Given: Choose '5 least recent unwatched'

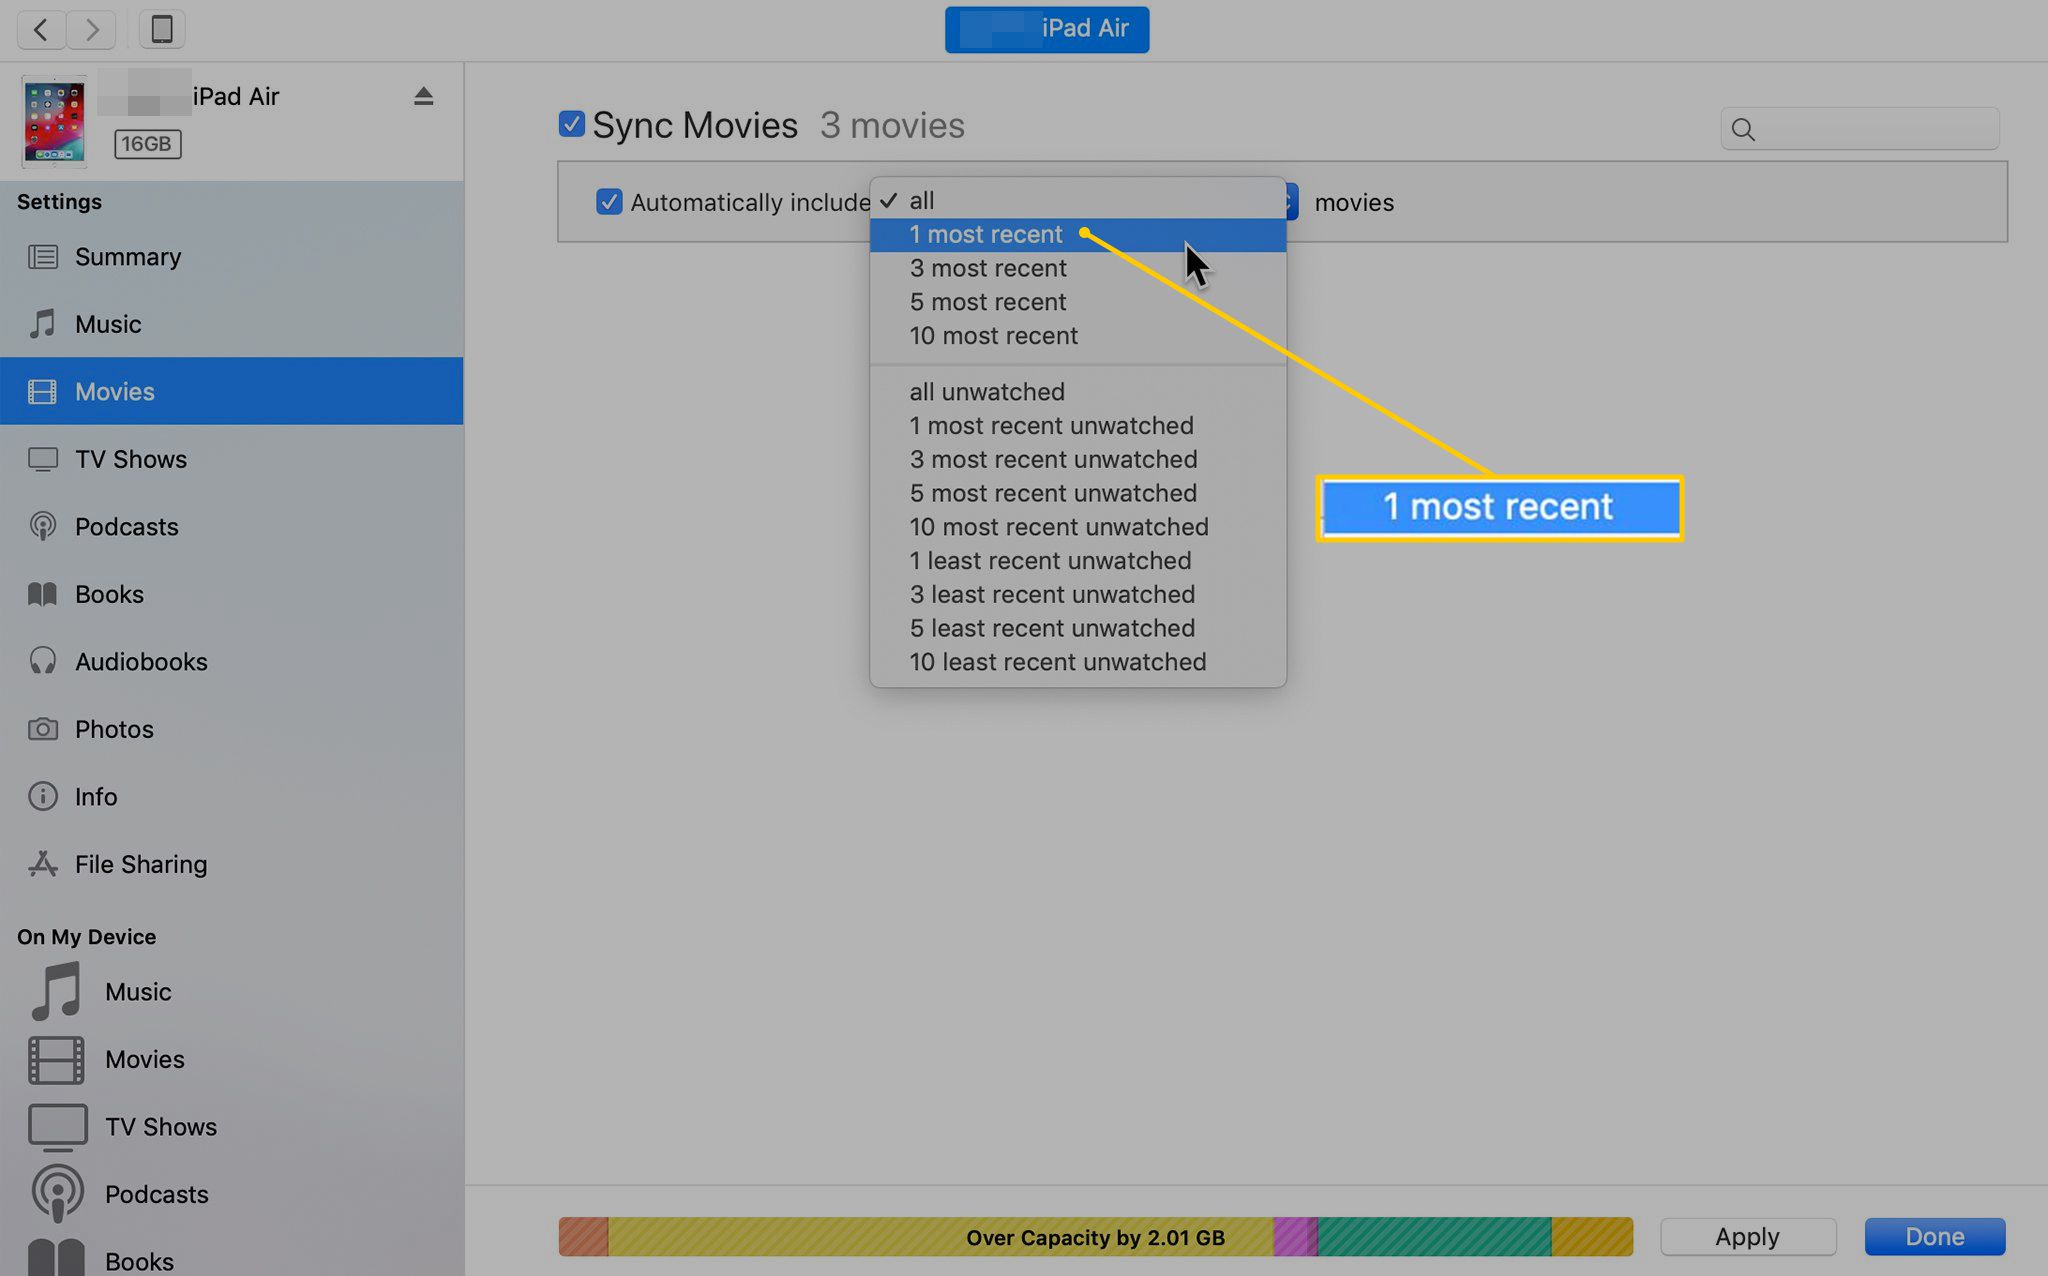Looking at the screenshot, I should (1078, 629).
